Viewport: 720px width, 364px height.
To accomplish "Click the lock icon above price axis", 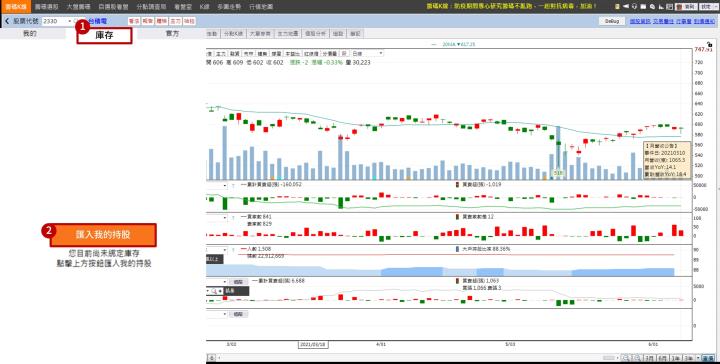I will 710,45.
